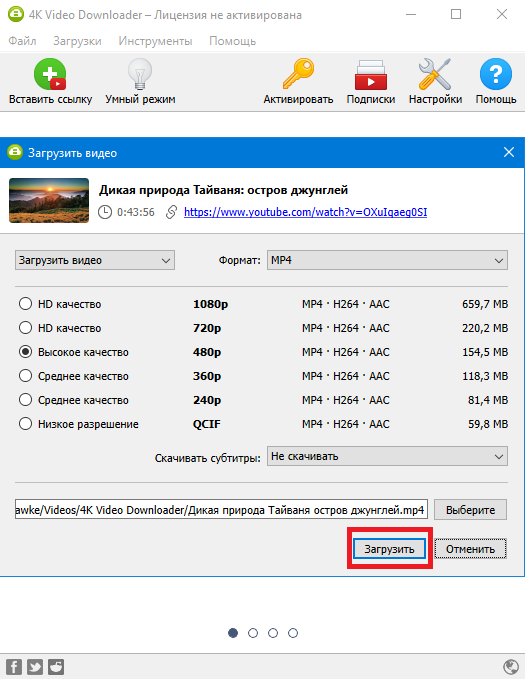The width and height of the screenshot is (525, 679).
Task: Go to fourth page indicator dot
Action: click(293, 633)
